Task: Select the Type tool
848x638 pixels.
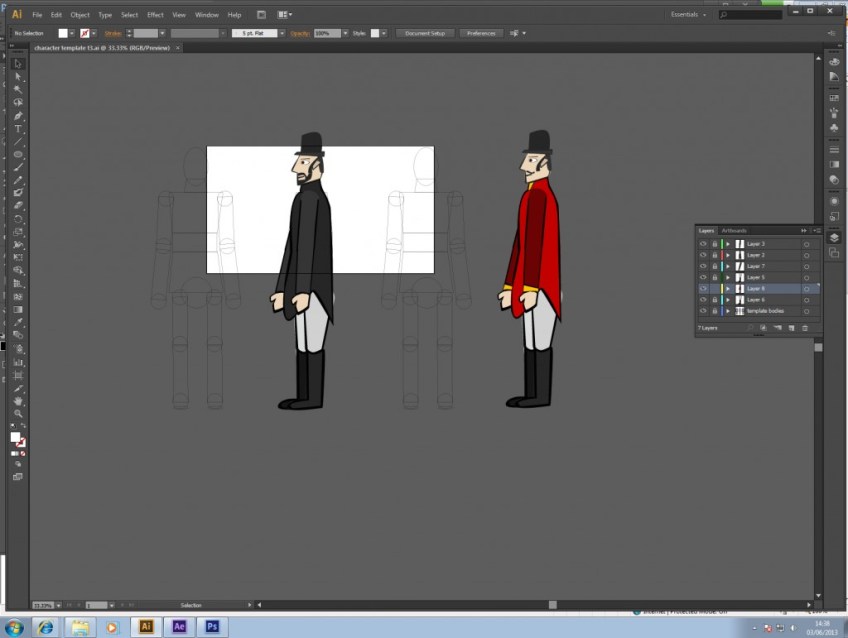Action: point(18,129)
